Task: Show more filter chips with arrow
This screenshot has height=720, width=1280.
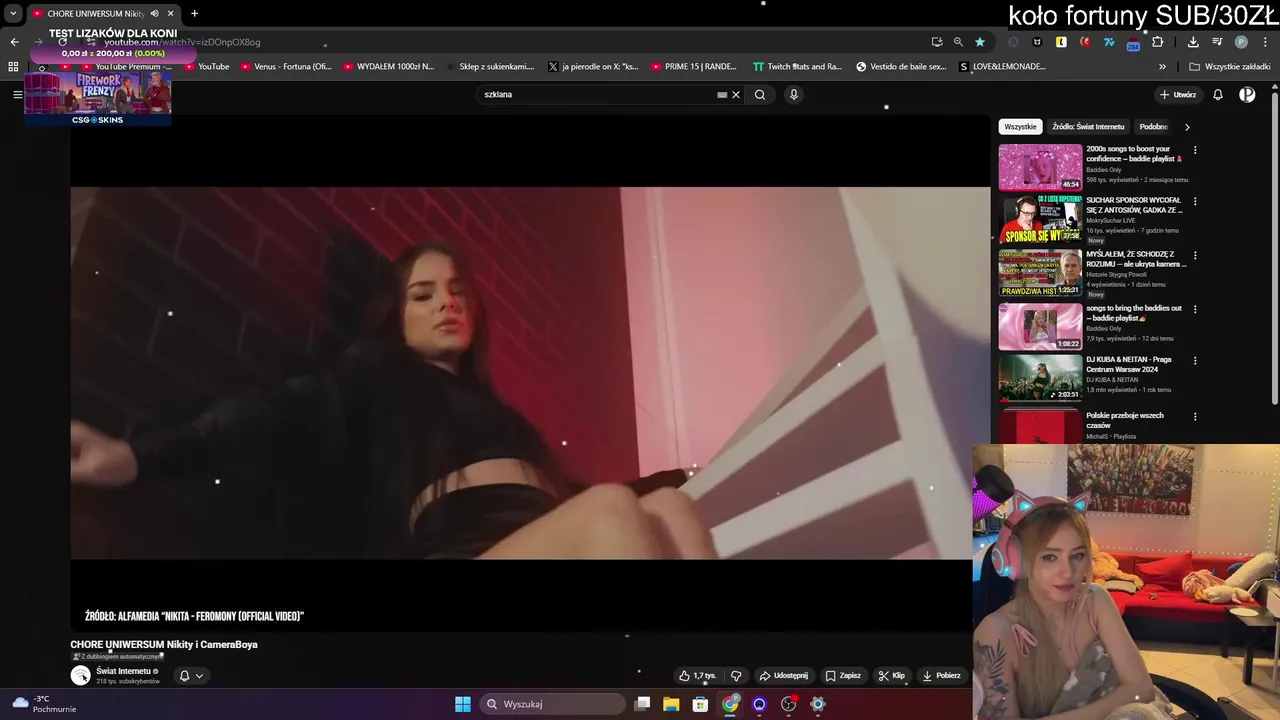Action: 1187,127
